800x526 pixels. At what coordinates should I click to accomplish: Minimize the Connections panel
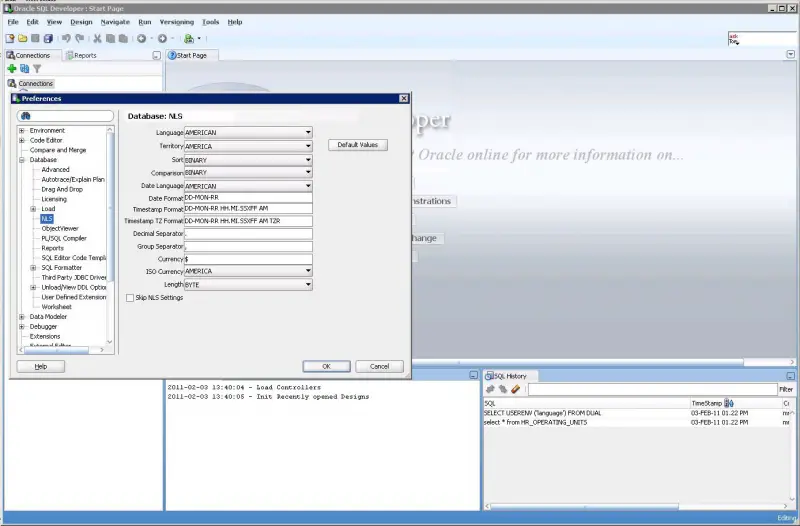click(x=157, y=55)
